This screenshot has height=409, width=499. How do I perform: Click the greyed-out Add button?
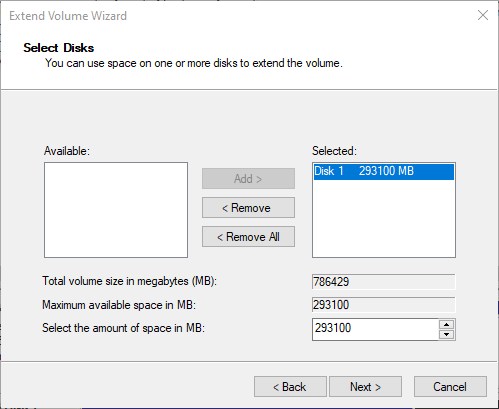click(x=248, y=179)
